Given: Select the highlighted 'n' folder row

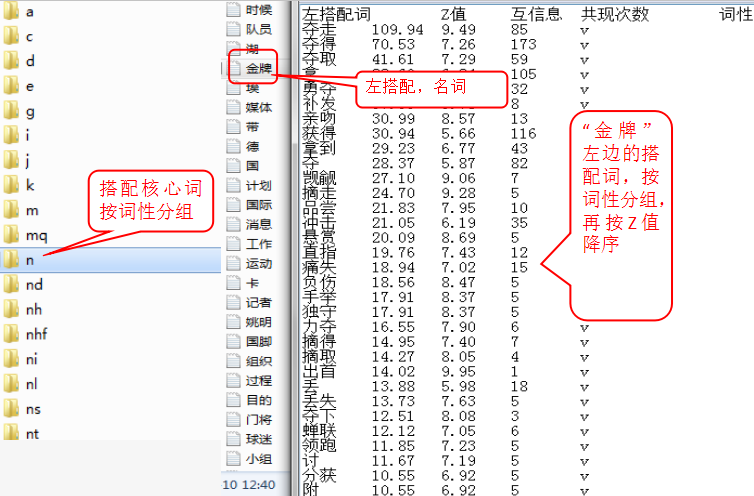Looking at the screenshot, I should coord(111,260).
